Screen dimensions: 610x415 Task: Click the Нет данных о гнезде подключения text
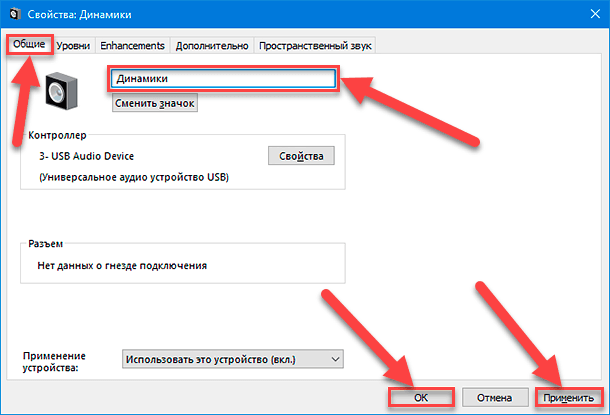tap(124, 266)
